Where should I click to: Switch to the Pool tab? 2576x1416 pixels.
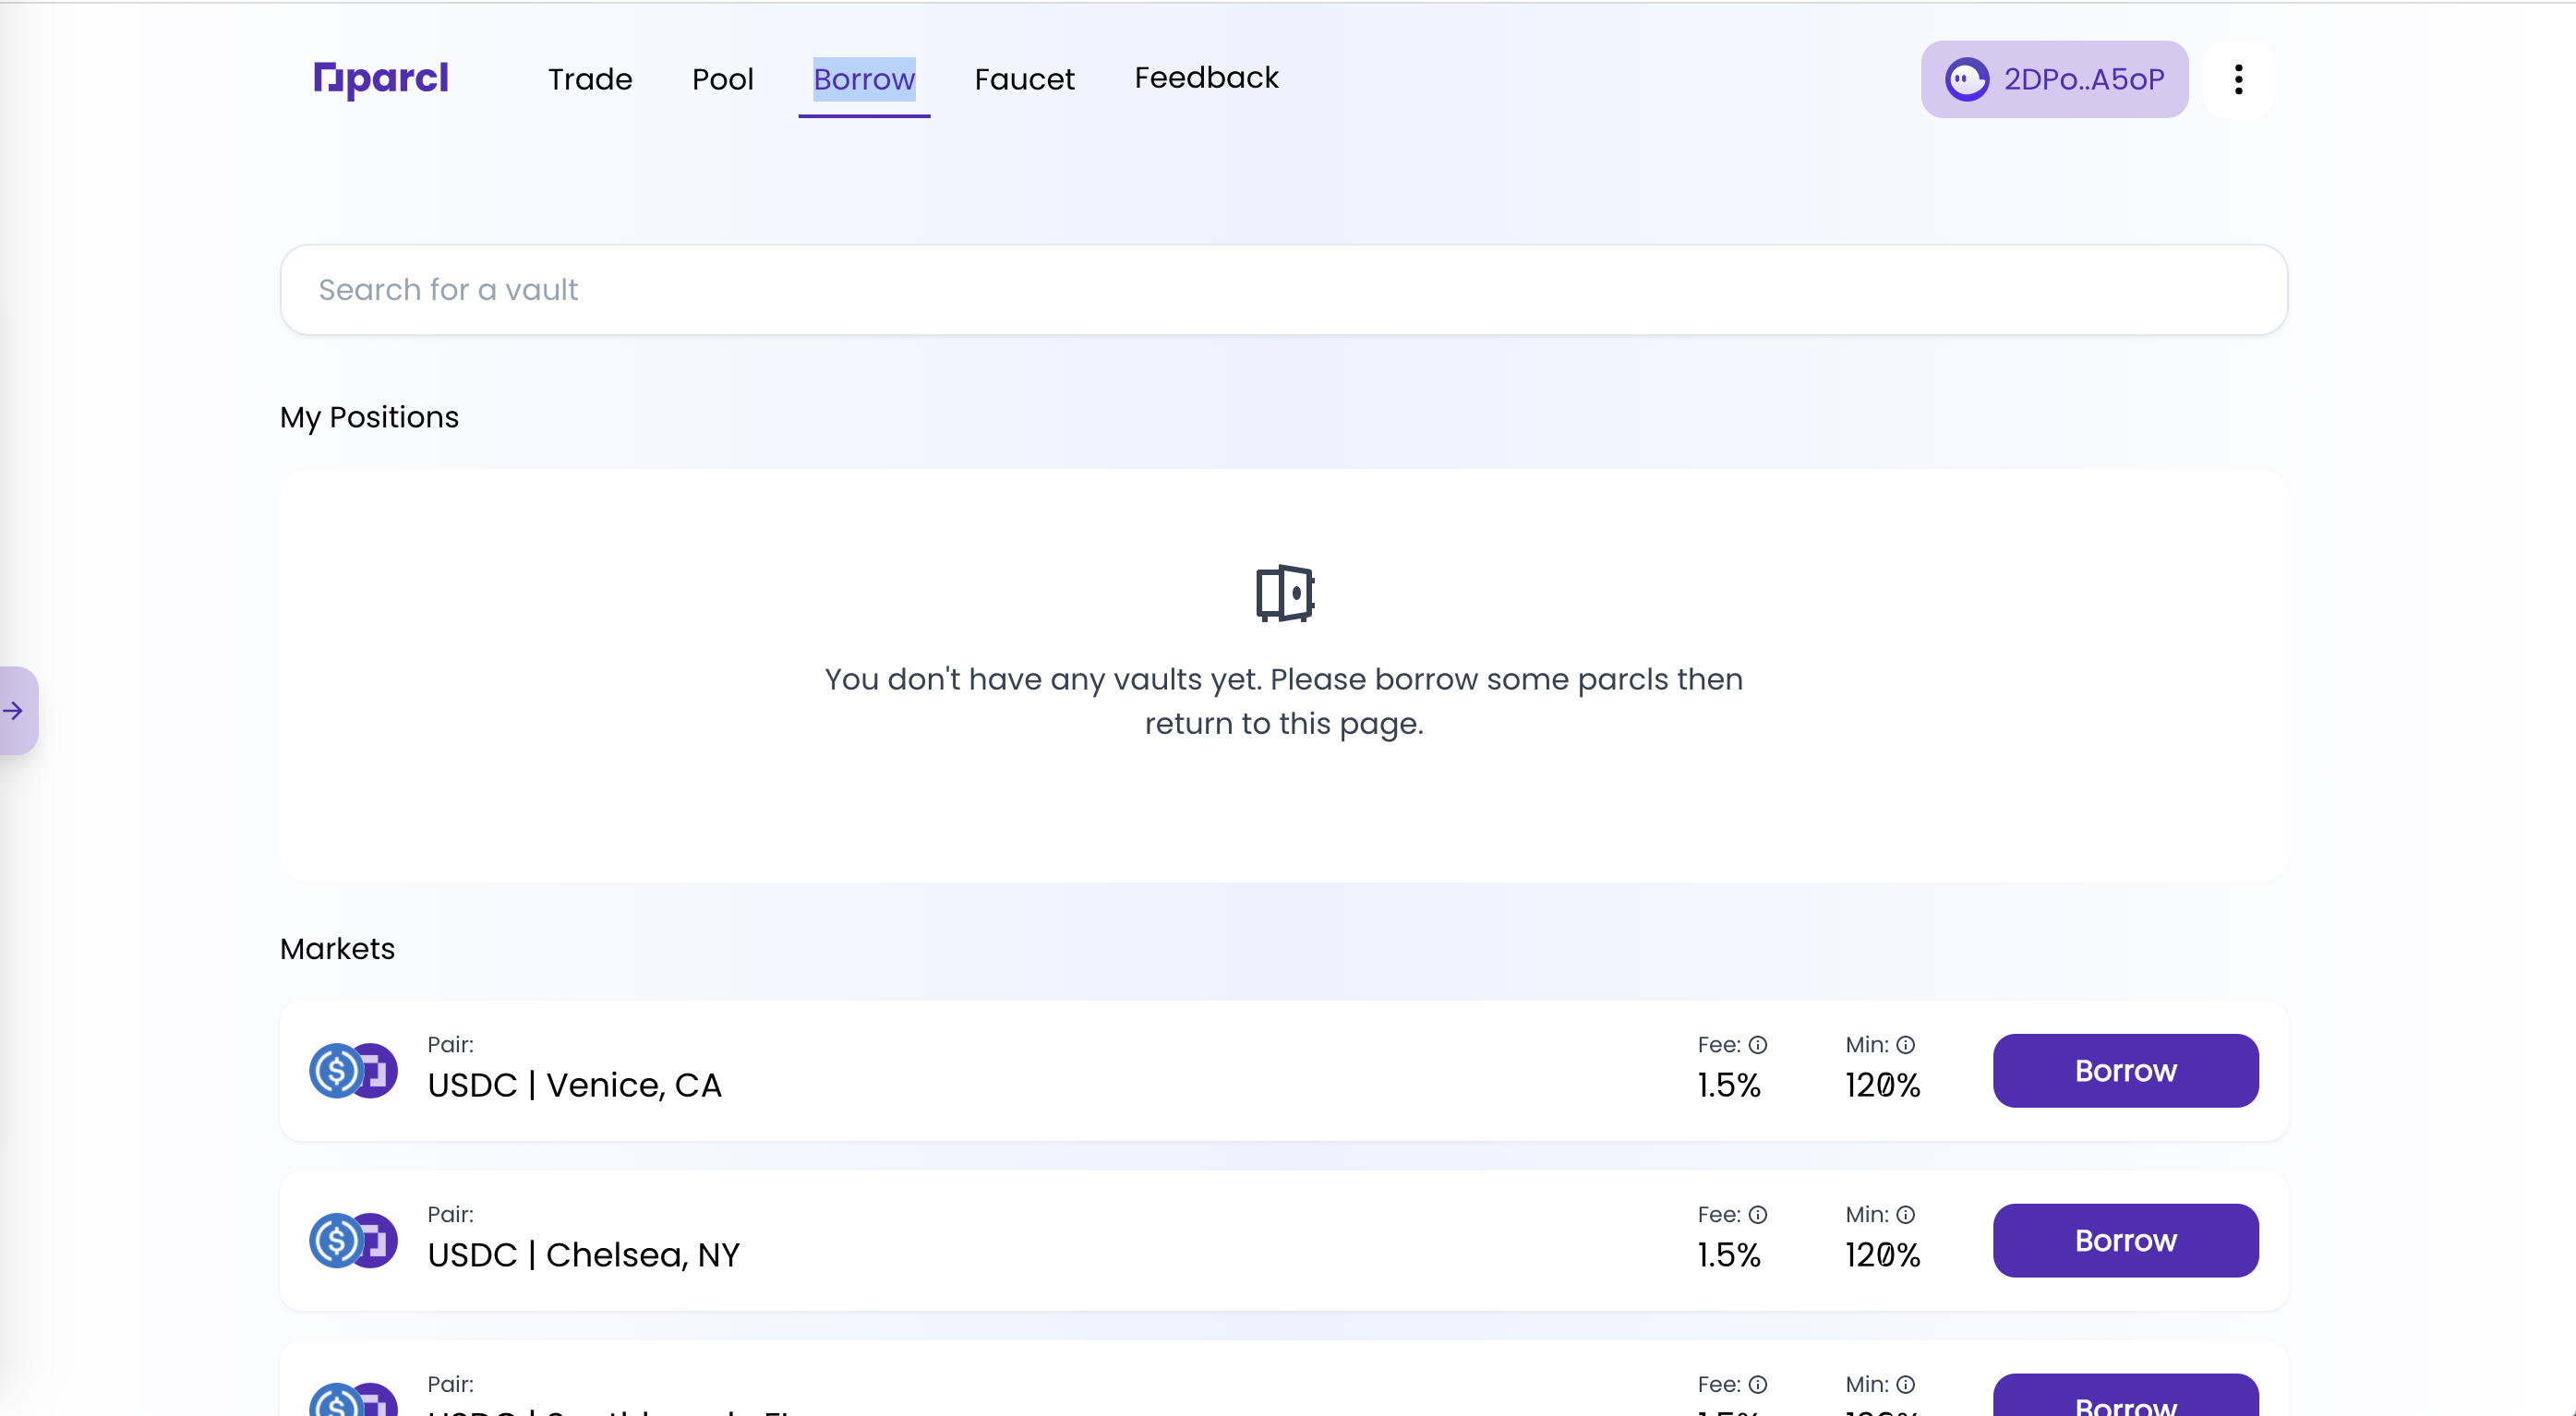(722, 79)
